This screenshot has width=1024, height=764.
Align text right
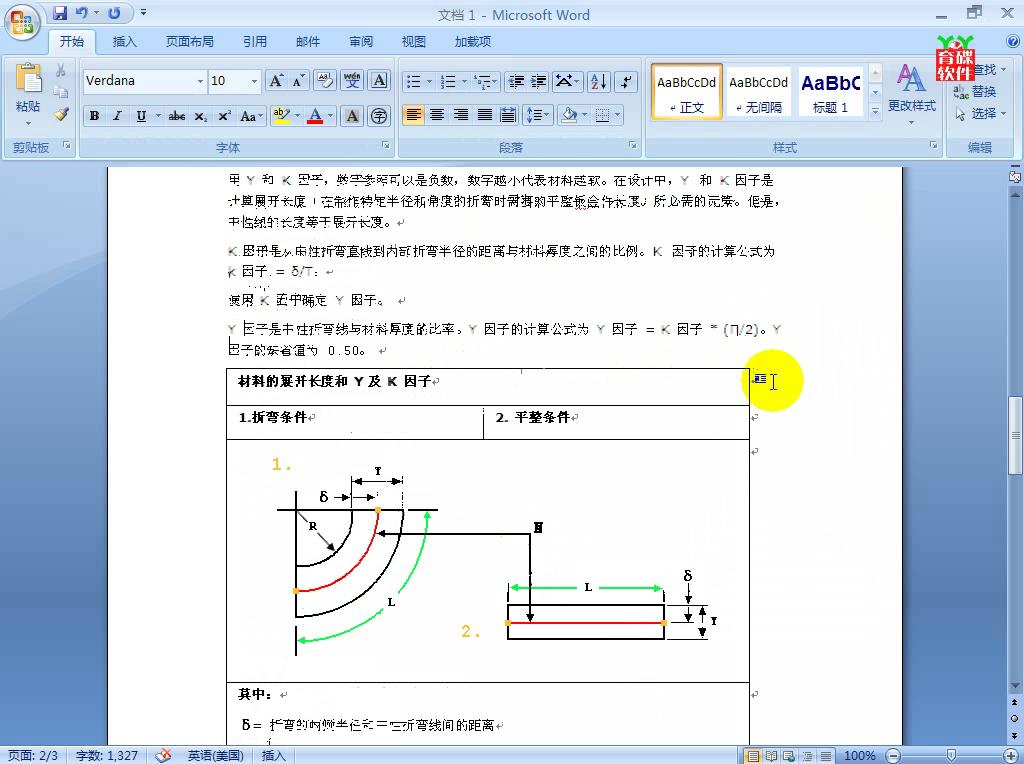461,116
